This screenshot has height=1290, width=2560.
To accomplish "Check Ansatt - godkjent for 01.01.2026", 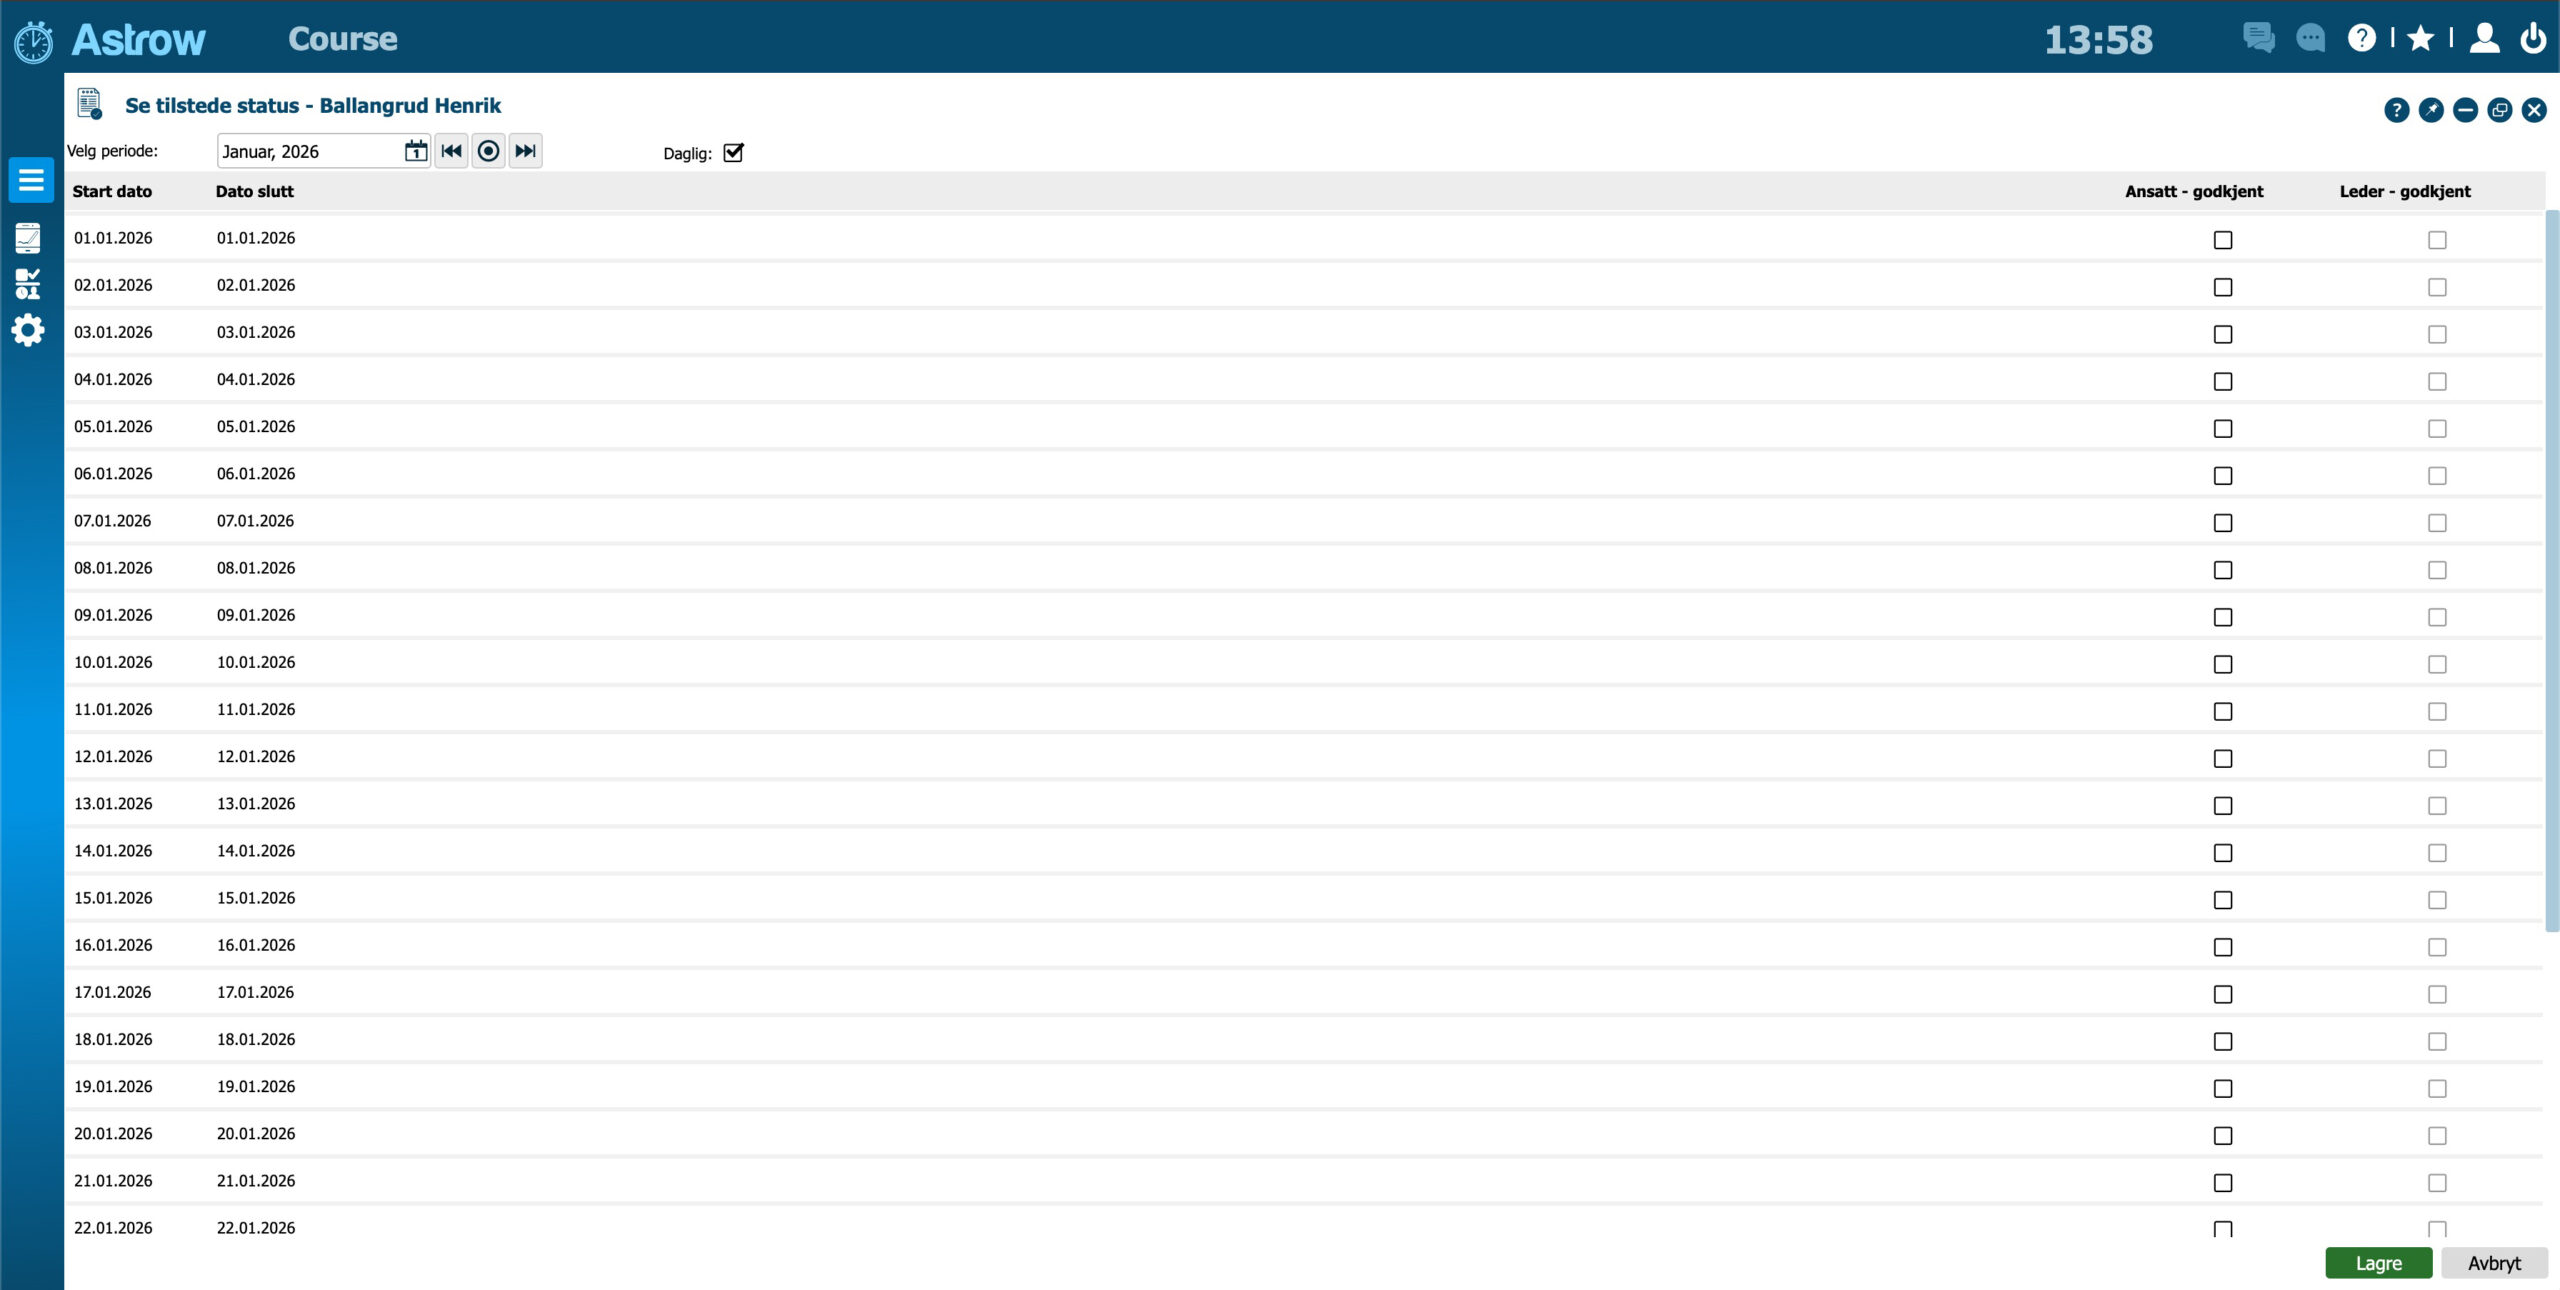I will click(x=2222, y=240).
